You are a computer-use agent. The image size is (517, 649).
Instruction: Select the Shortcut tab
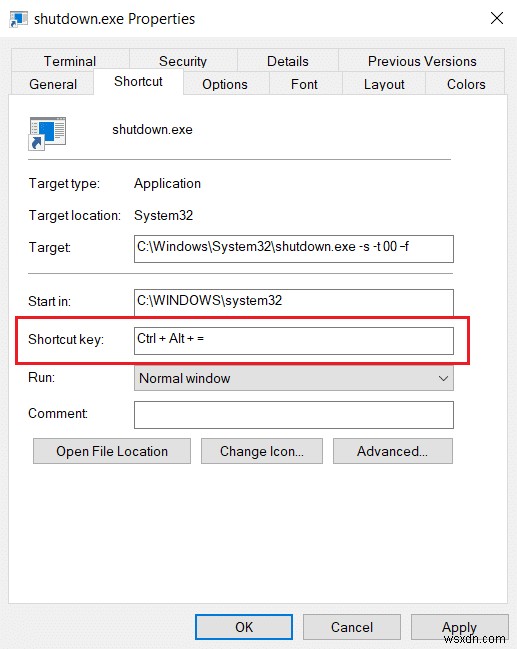pos(138,82)
